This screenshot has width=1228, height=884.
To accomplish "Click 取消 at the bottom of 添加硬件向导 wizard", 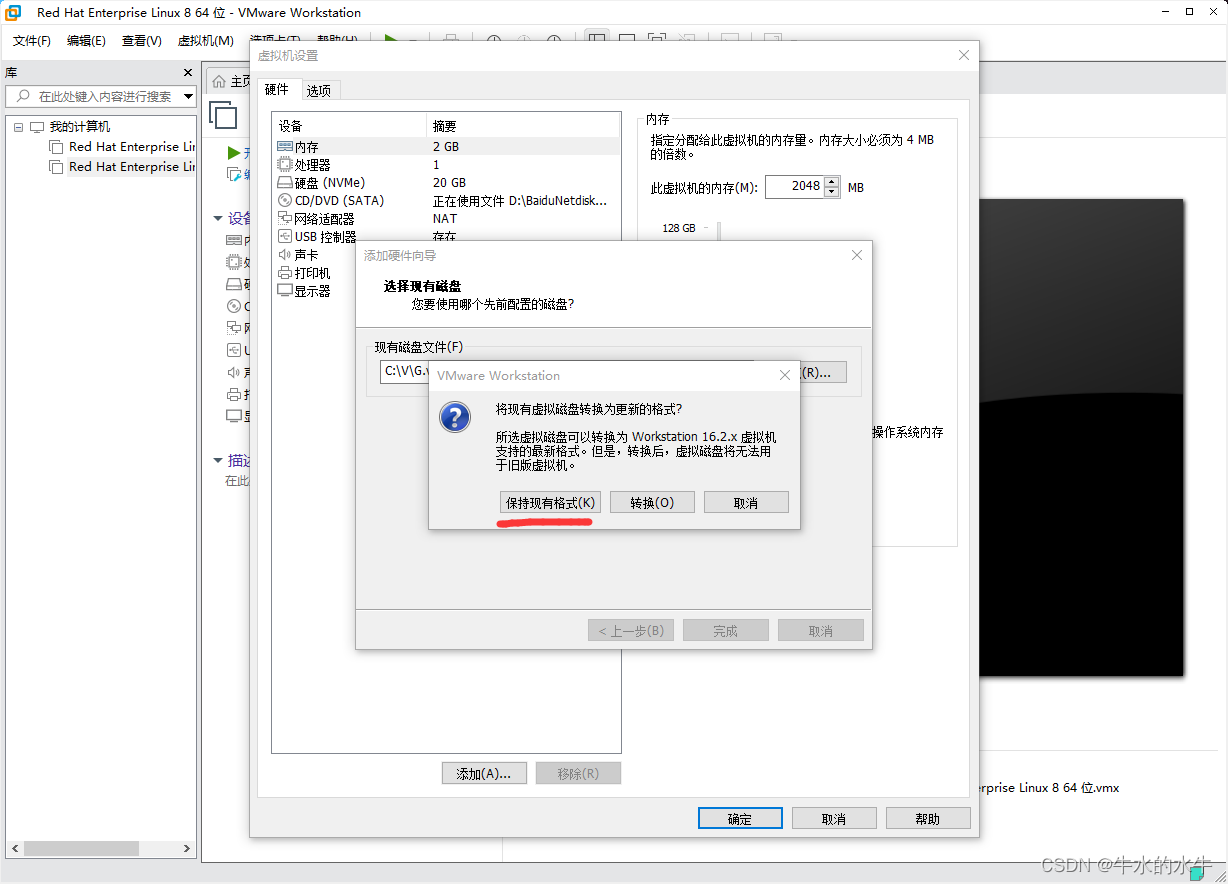I will pos(821,631).
